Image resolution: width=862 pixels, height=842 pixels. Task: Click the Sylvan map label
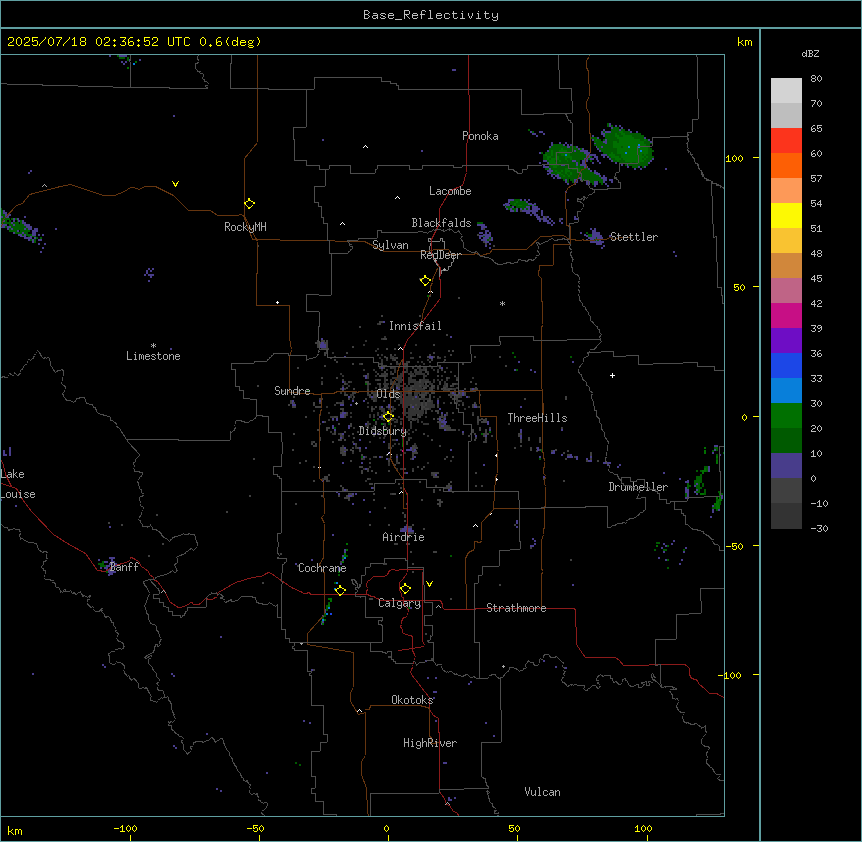[390, 245]
